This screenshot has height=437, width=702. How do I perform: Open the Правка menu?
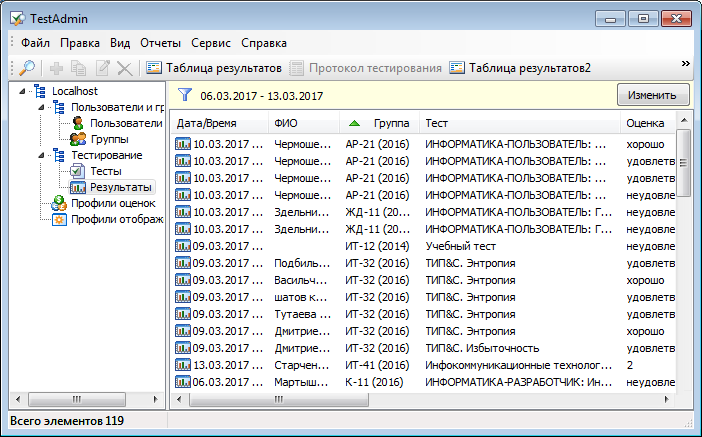[x=80, y=43]
